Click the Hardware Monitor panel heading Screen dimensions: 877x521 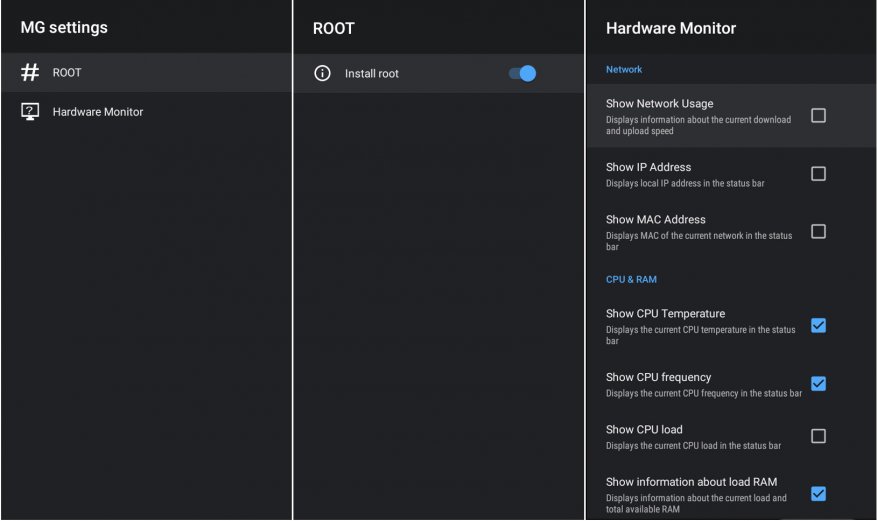671,28
